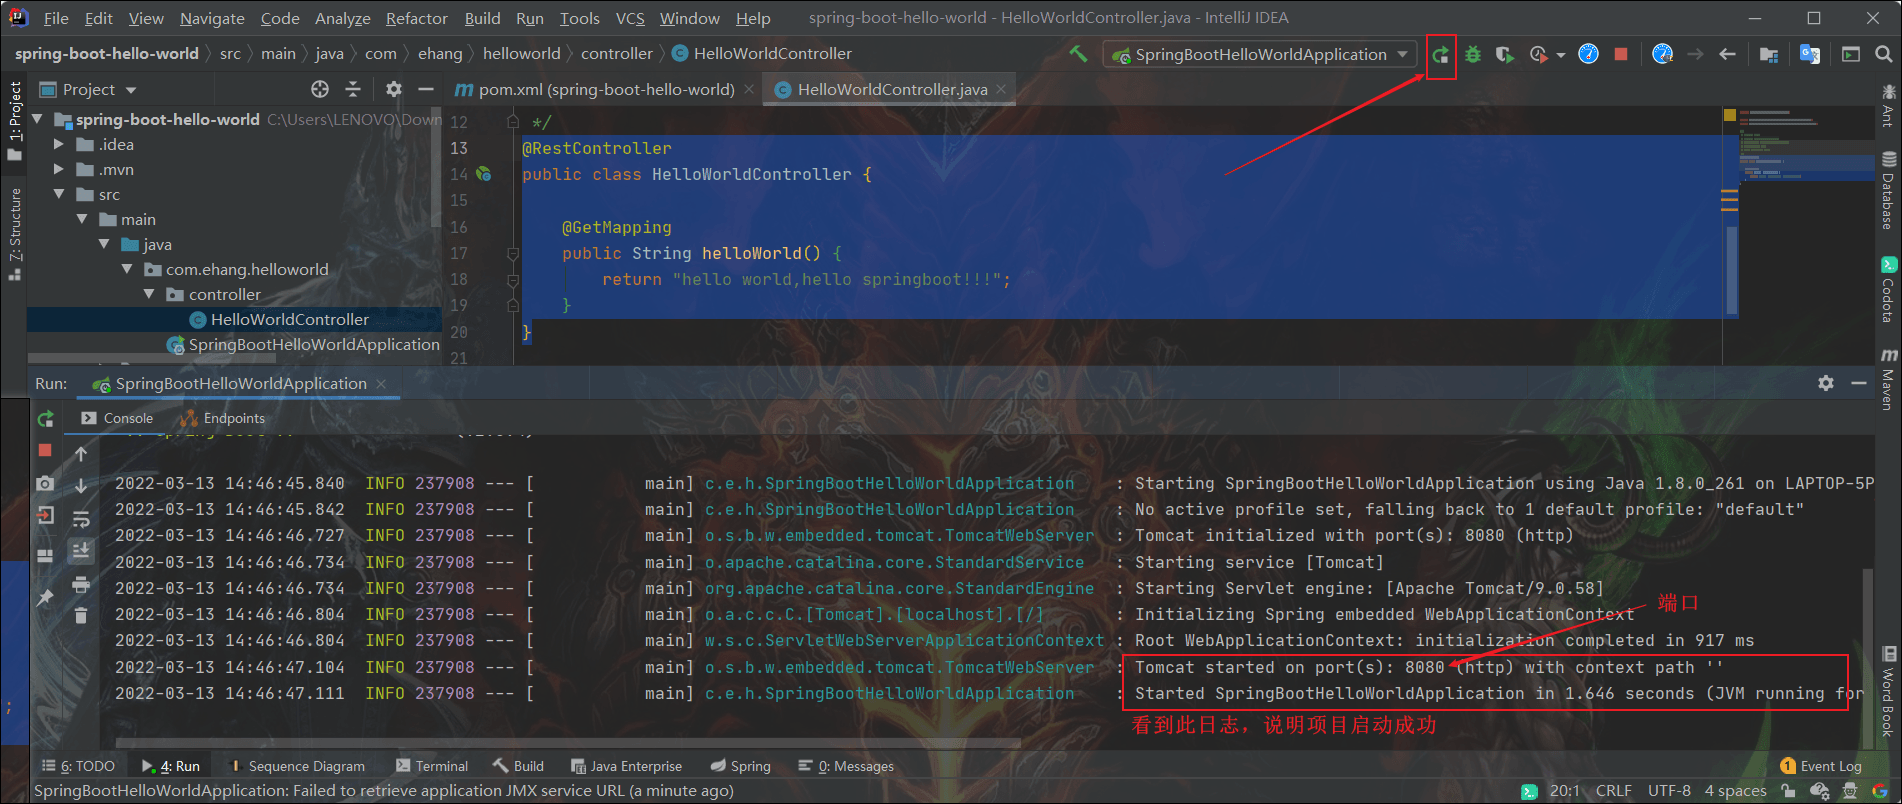The image size is (1902, 804).
Task: Click the up arrow in console toolbar
Action: pyautogui.click(x=81, y=454)
